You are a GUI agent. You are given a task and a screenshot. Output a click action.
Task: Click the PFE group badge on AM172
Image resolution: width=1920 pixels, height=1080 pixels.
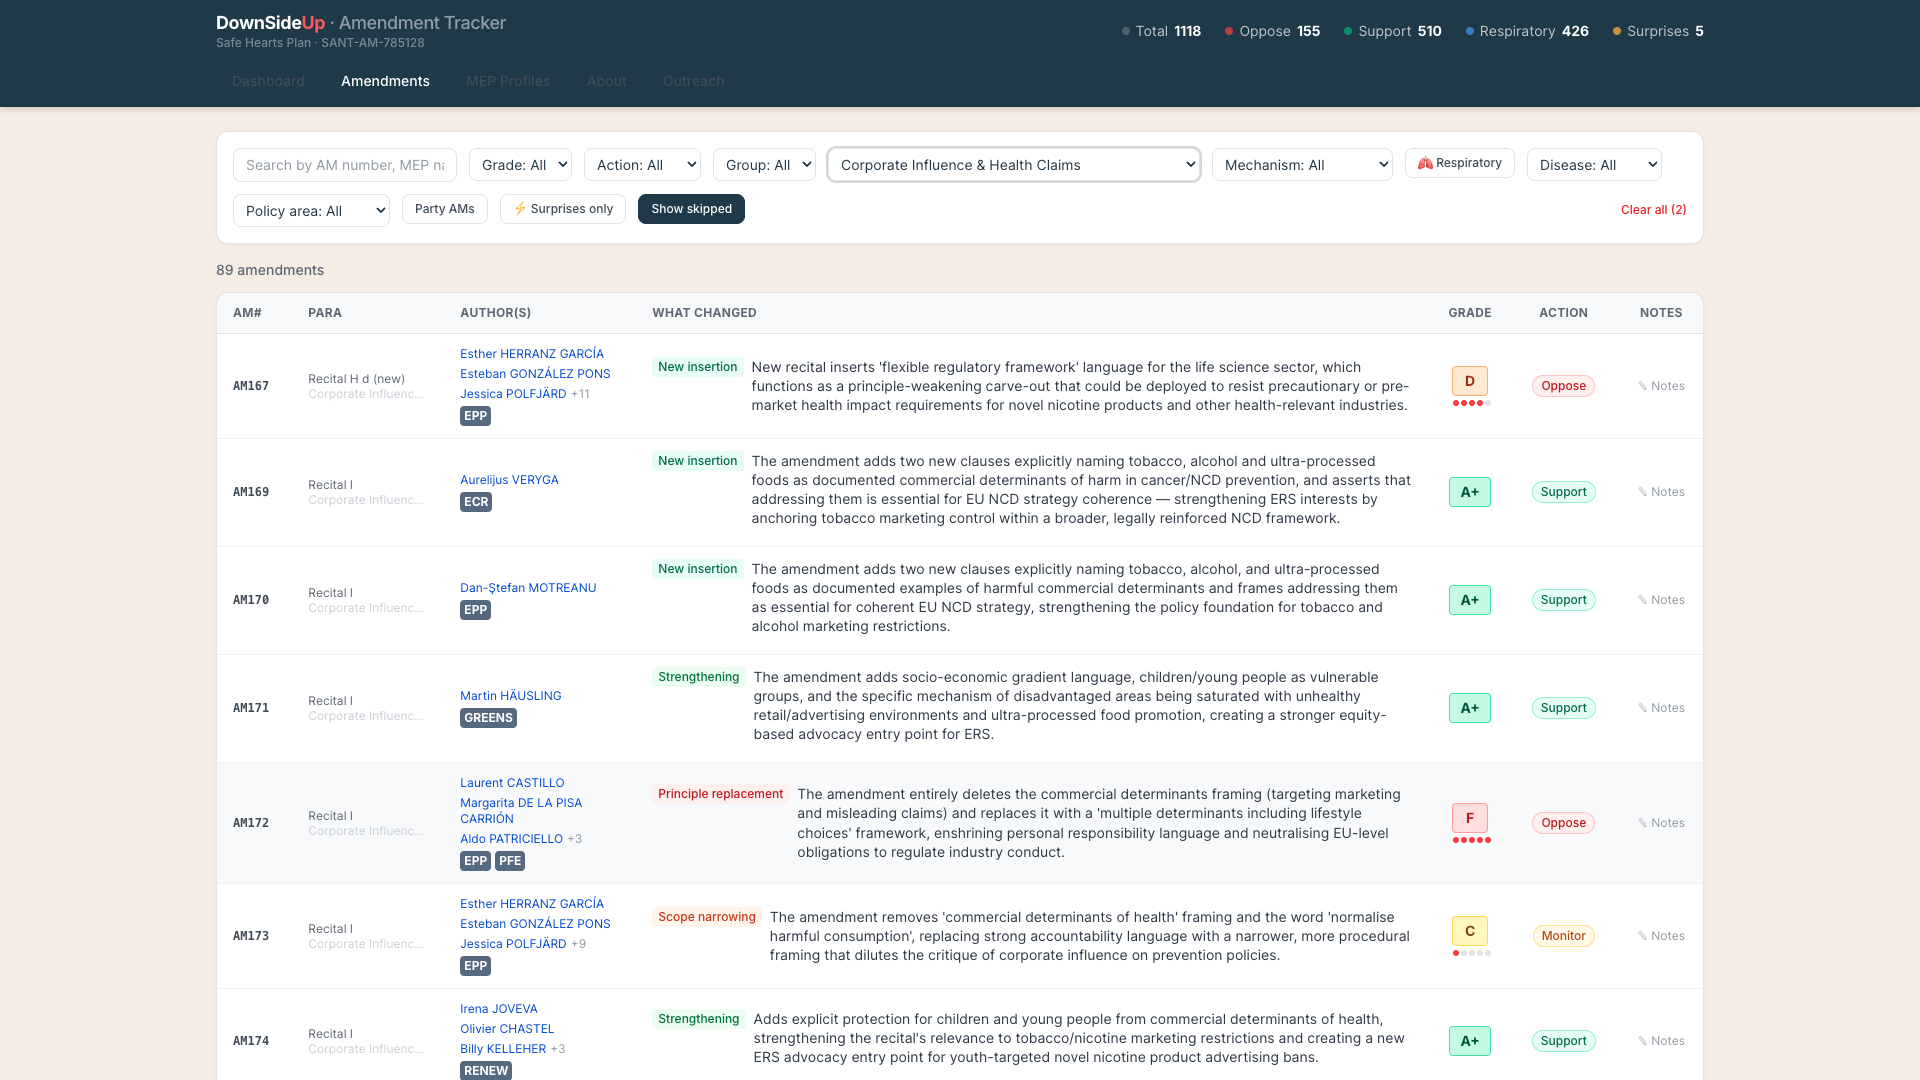(x=510, y=861)
